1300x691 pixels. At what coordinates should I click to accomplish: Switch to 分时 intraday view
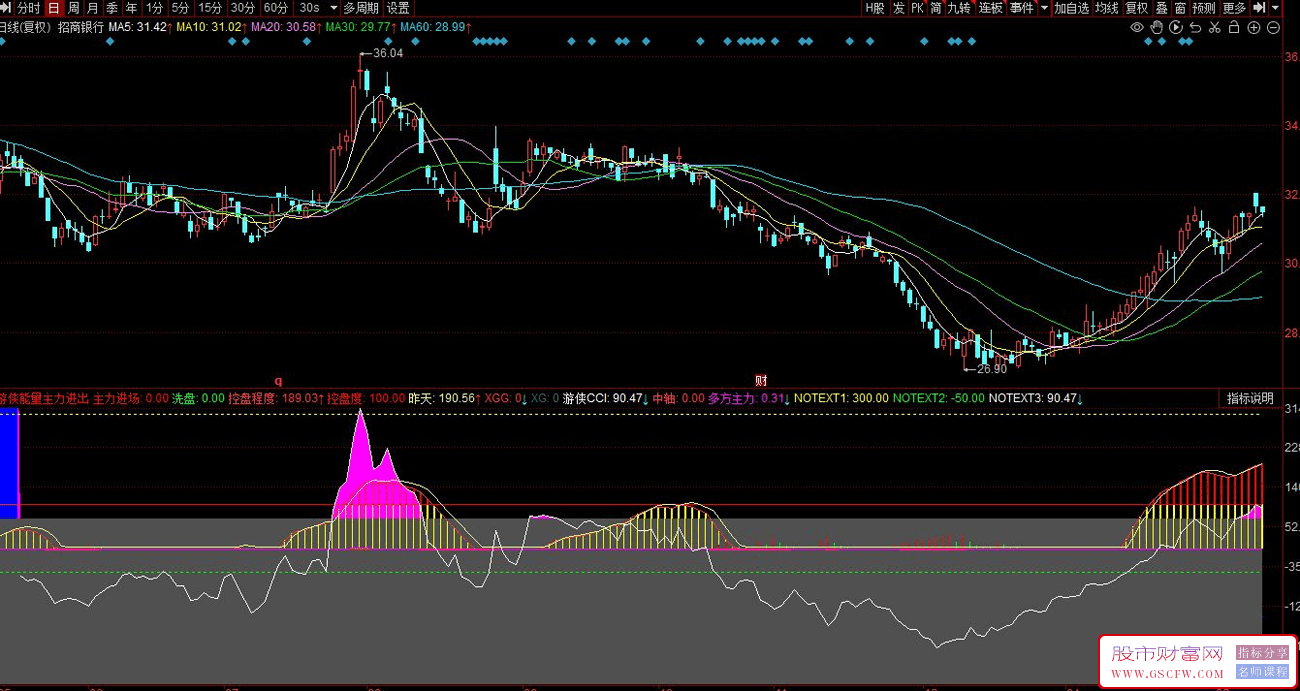29,7
